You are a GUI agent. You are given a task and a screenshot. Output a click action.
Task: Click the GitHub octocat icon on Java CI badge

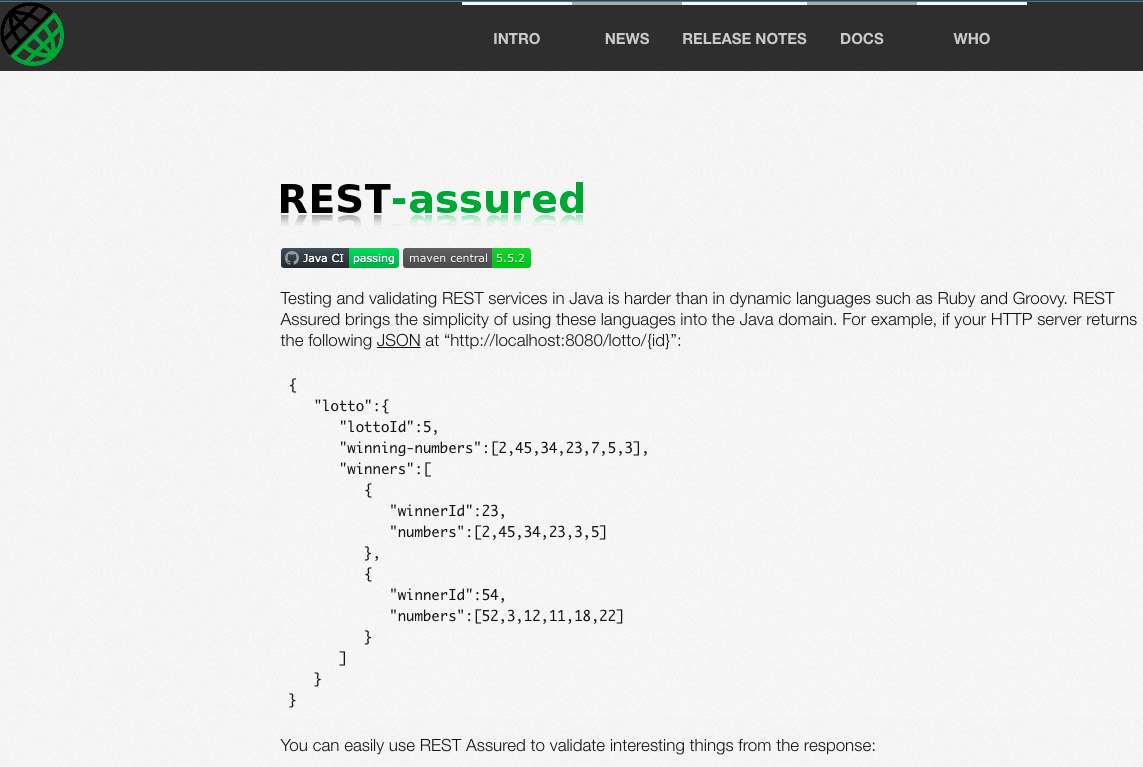pos(290,257)
